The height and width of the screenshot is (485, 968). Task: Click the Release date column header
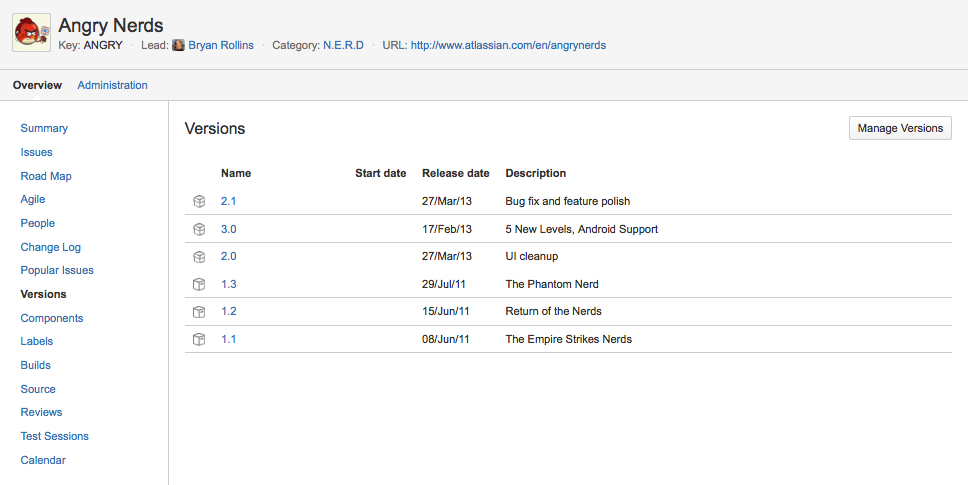coord(455,173)
